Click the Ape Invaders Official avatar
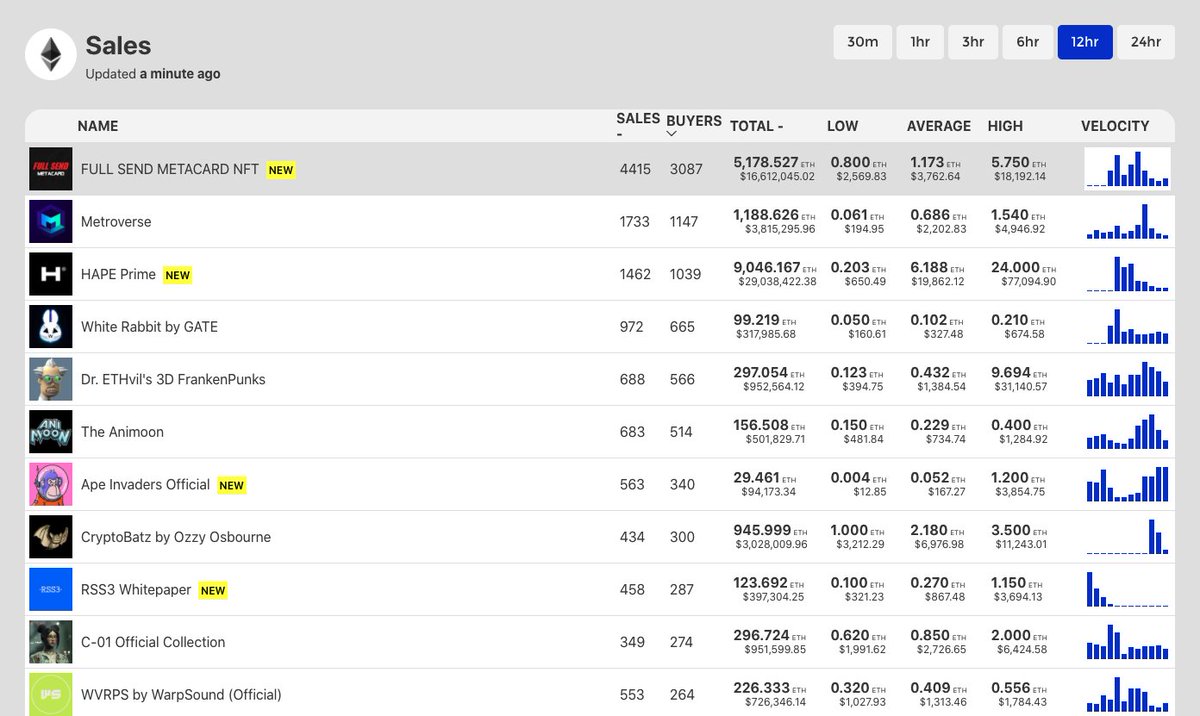This screenshot has width=1200, height=716. pyautogui.click(x=51, y=484)
